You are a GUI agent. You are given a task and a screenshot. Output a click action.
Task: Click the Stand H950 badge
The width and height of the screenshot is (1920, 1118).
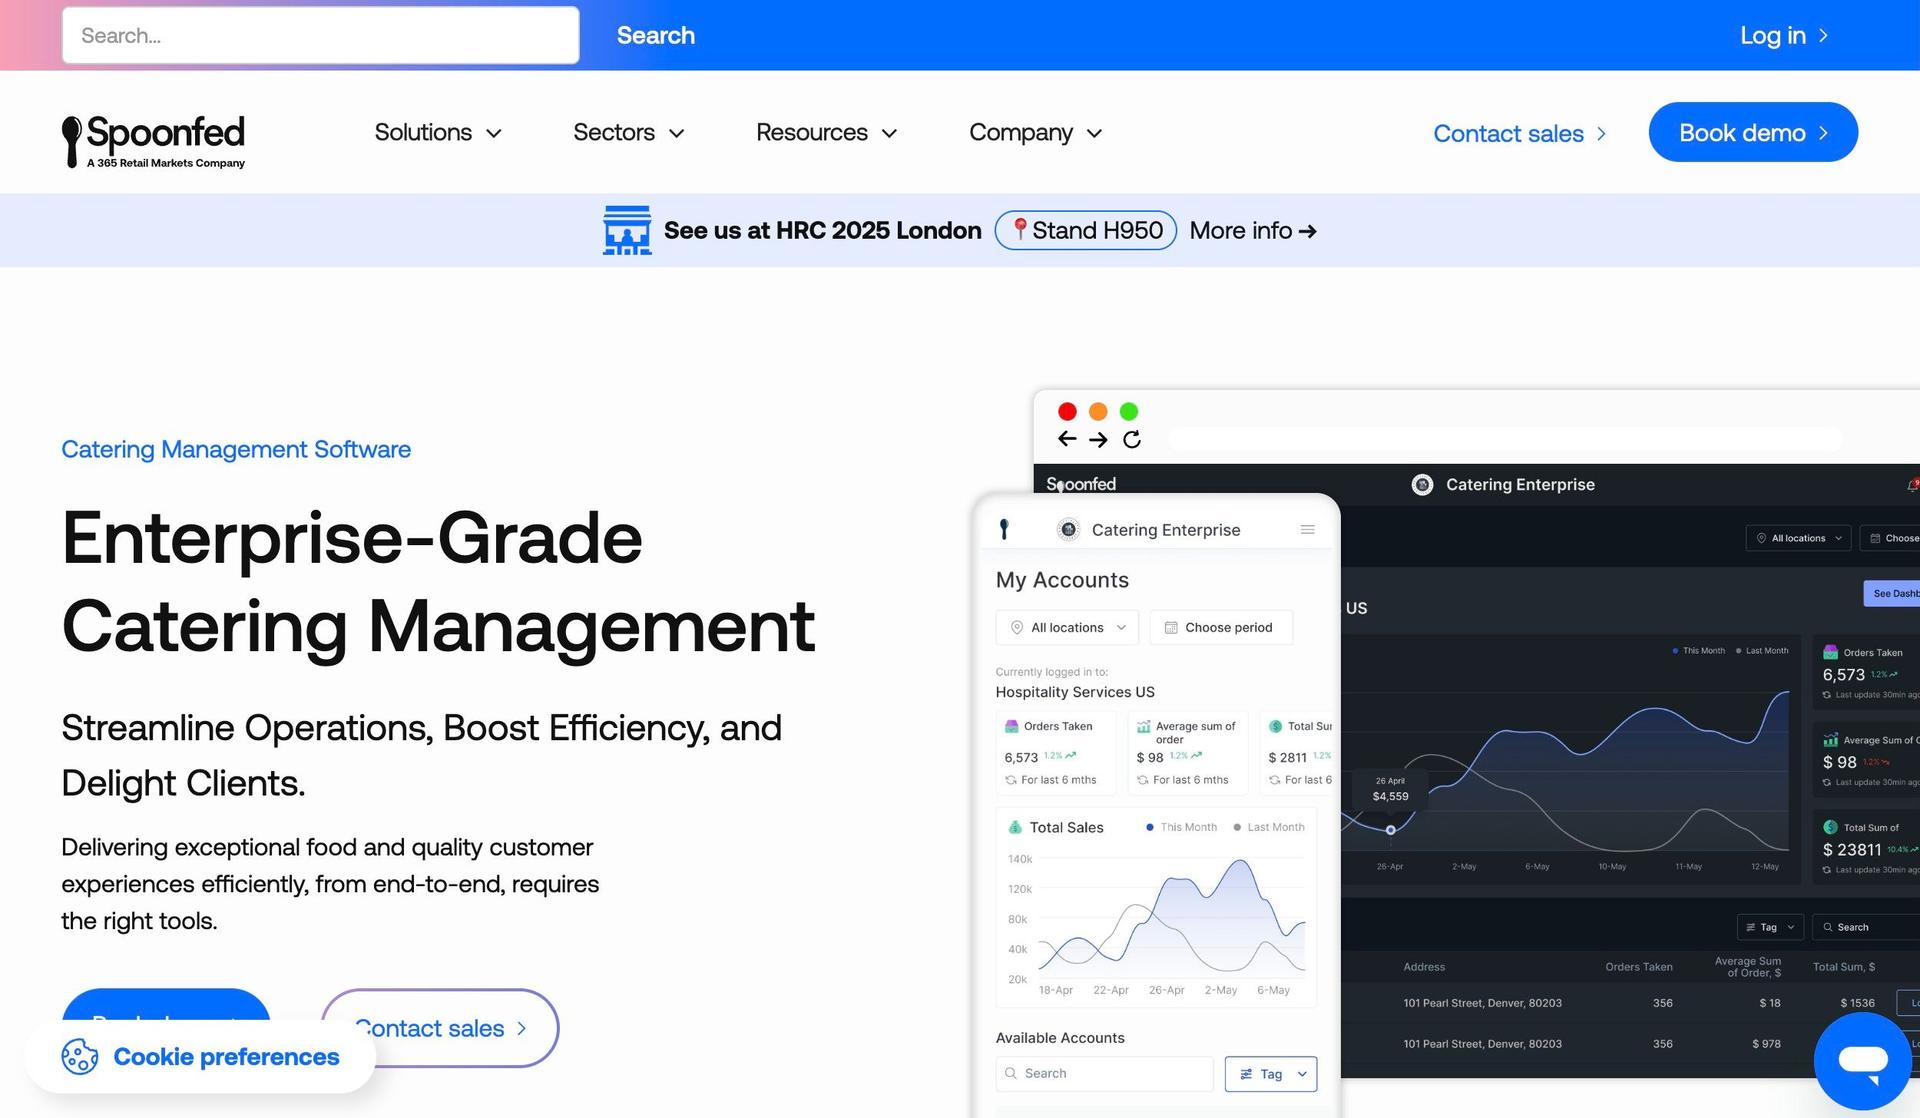1086,230
